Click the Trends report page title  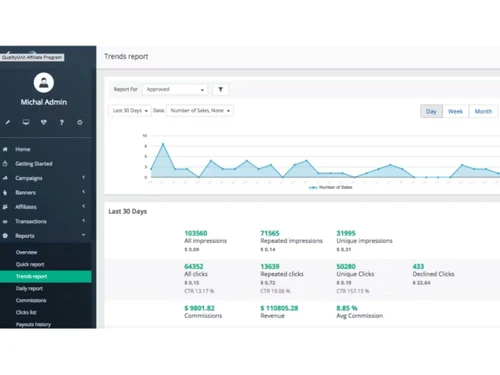tap(126, 56)
